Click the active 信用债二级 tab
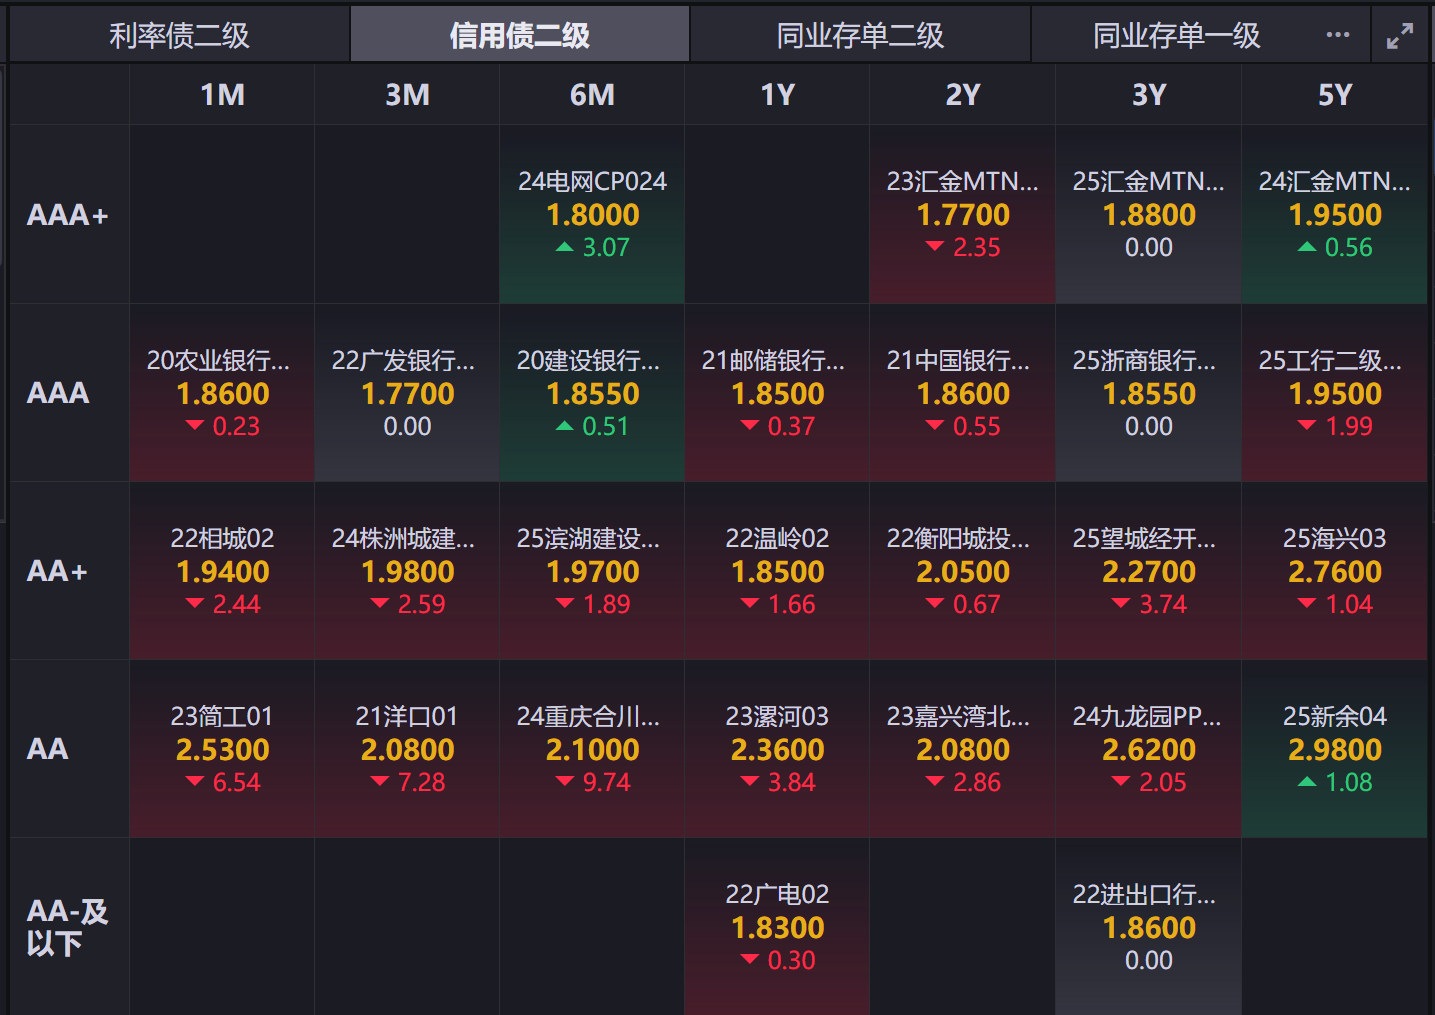The image size is (1435, 1015). (x=519, y=35)
